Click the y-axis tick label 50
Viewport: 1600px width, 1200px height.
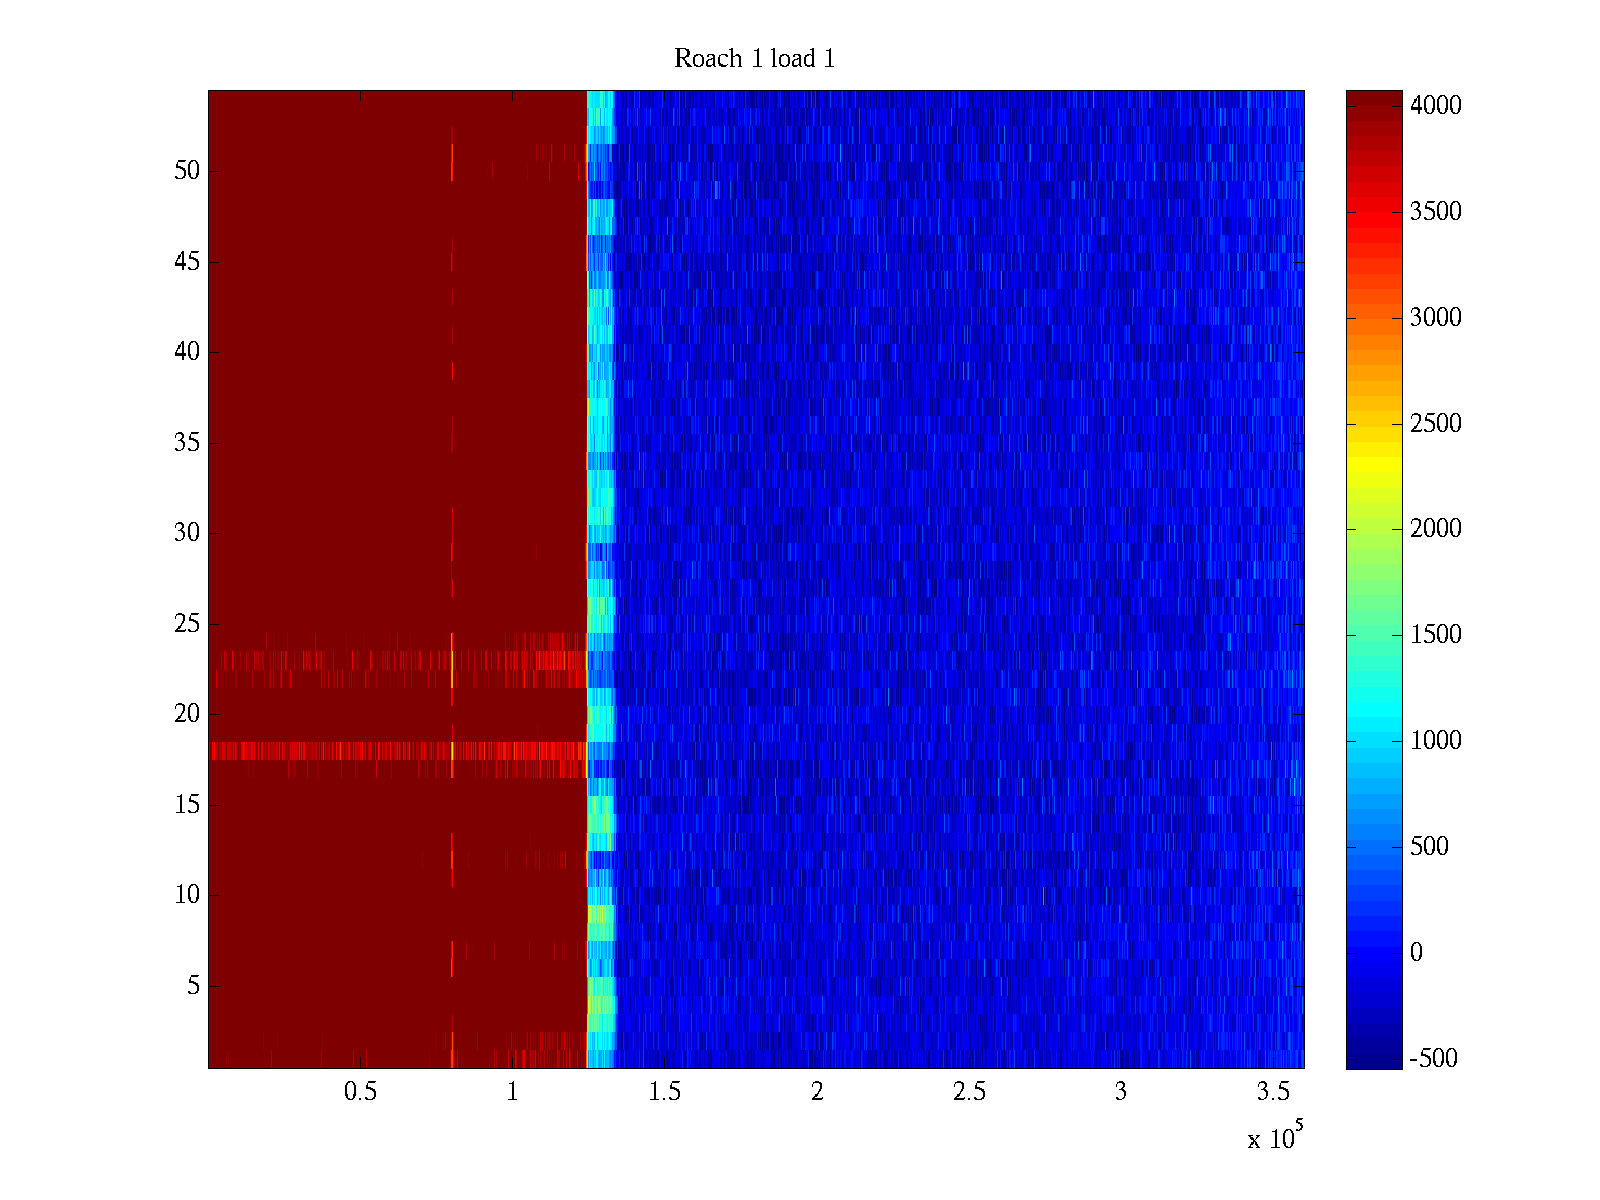coord(187,171)
